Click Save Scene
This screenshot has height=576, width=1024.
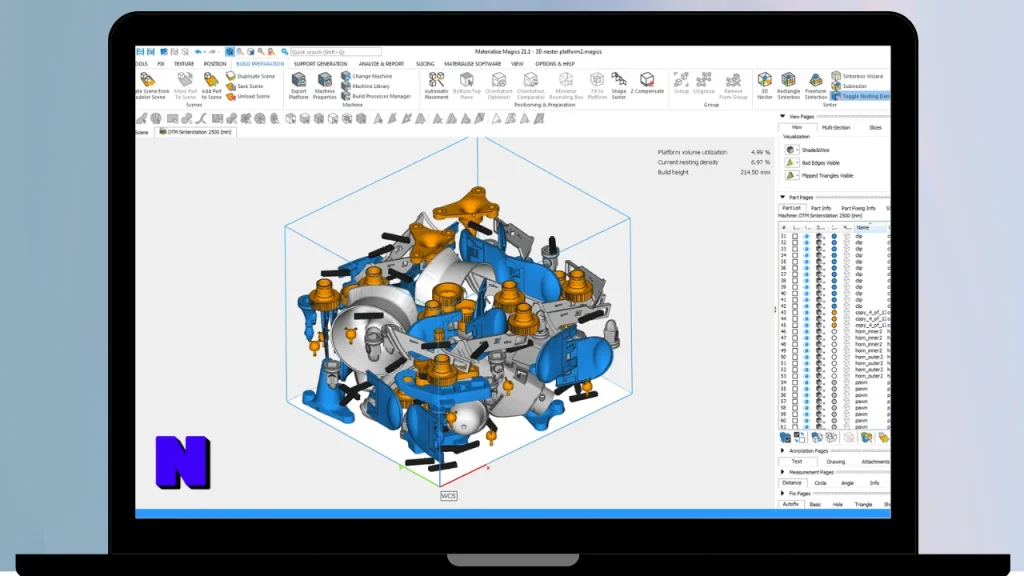(x=245, y=86)
